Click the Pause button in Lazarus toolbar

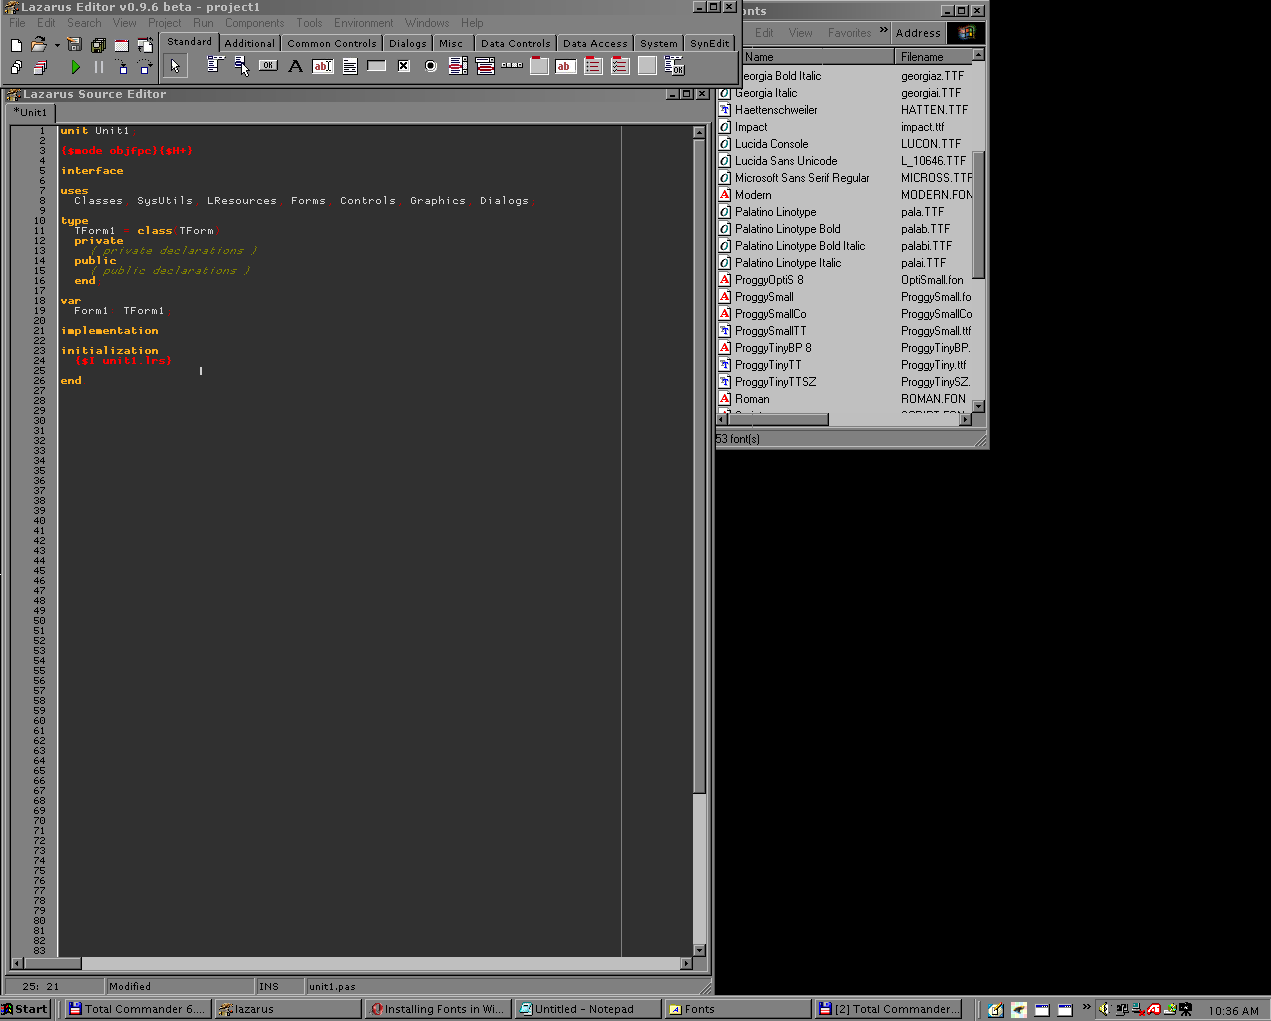(98, 67)
